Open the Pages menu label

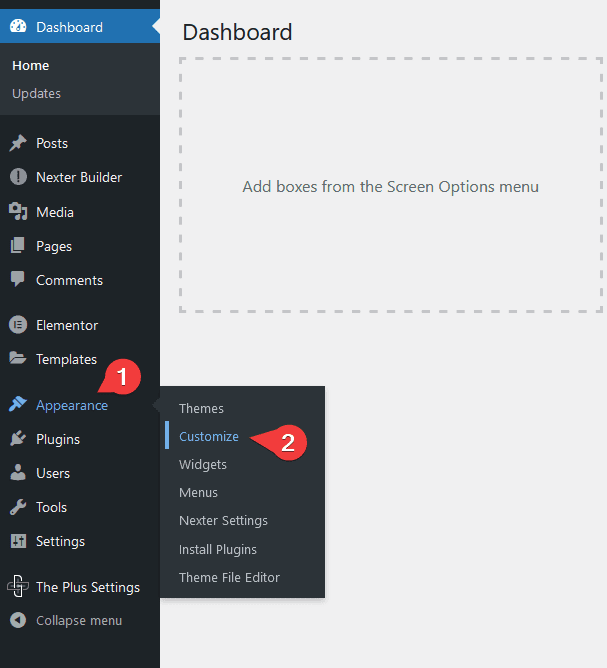pyautogui.click(x=54, y=247)
